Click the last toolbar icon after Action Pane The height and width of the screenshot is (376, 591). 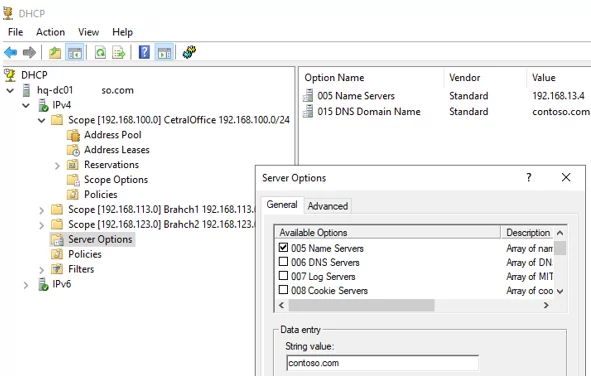pyautogui.click(x=189, y=52)
